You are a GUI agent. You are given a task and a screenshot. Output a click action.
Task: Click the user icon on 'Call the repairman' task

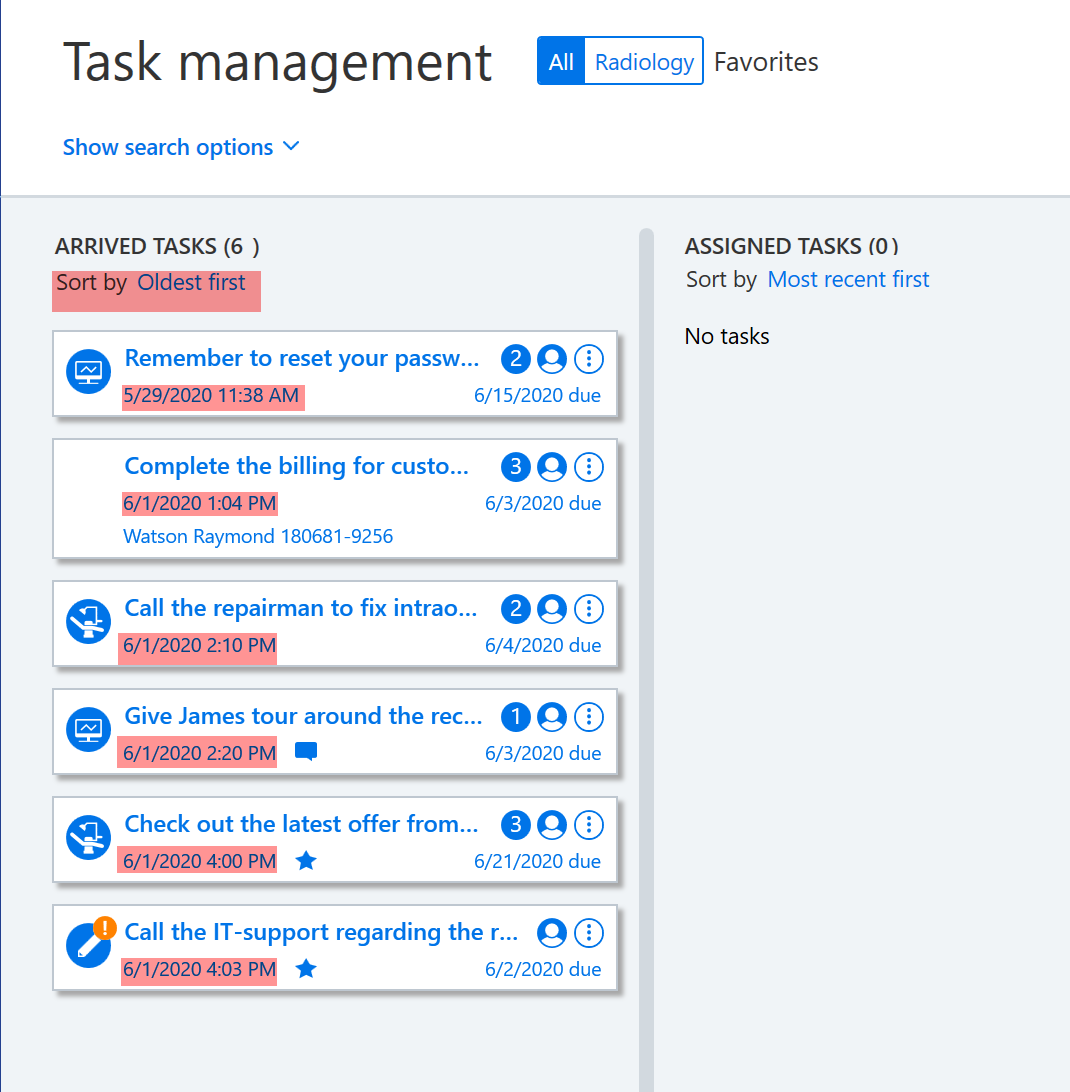pos(552,609)
